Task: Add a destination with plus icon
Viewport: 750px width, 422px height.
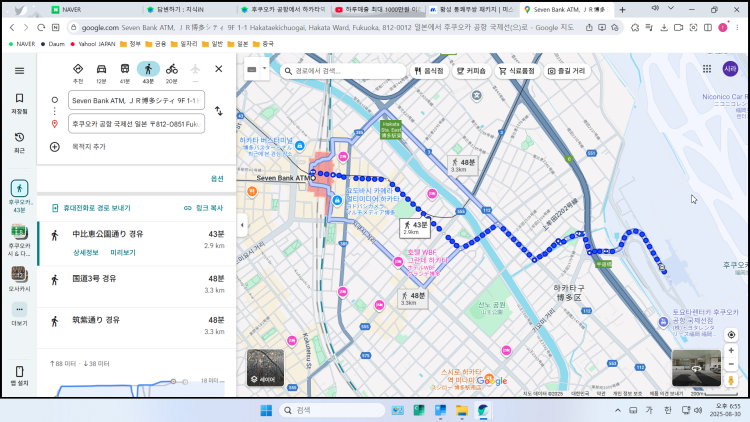Action: point(55,146)
